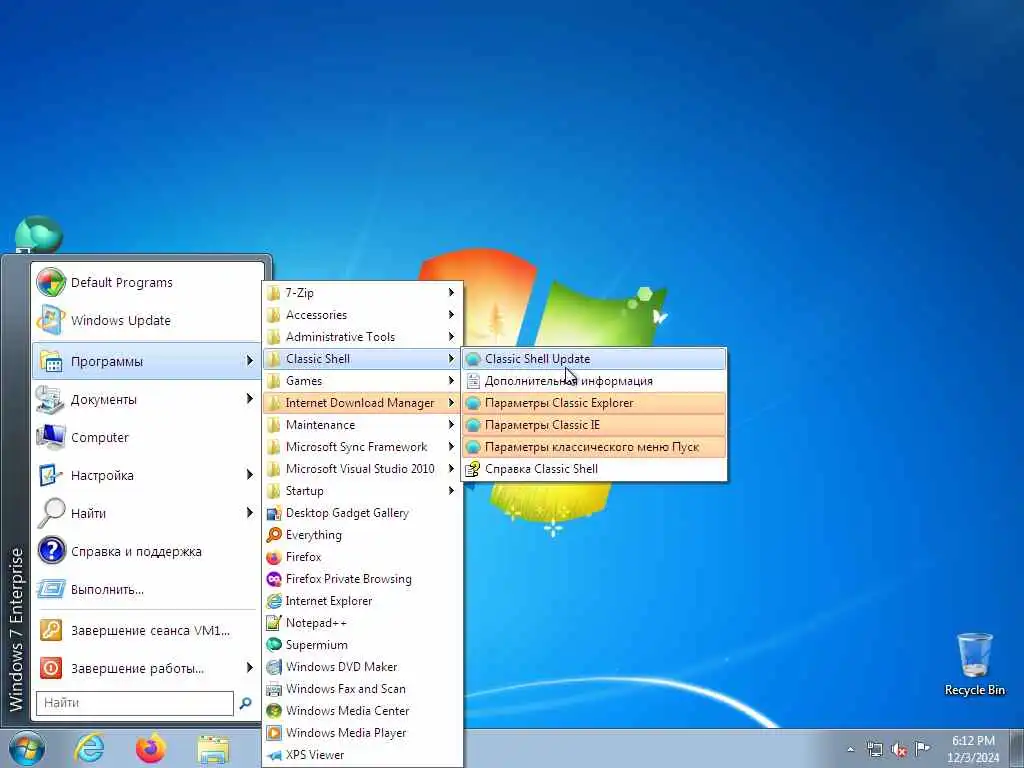Show hidden tray icons arrow

(x=850, y=750)
